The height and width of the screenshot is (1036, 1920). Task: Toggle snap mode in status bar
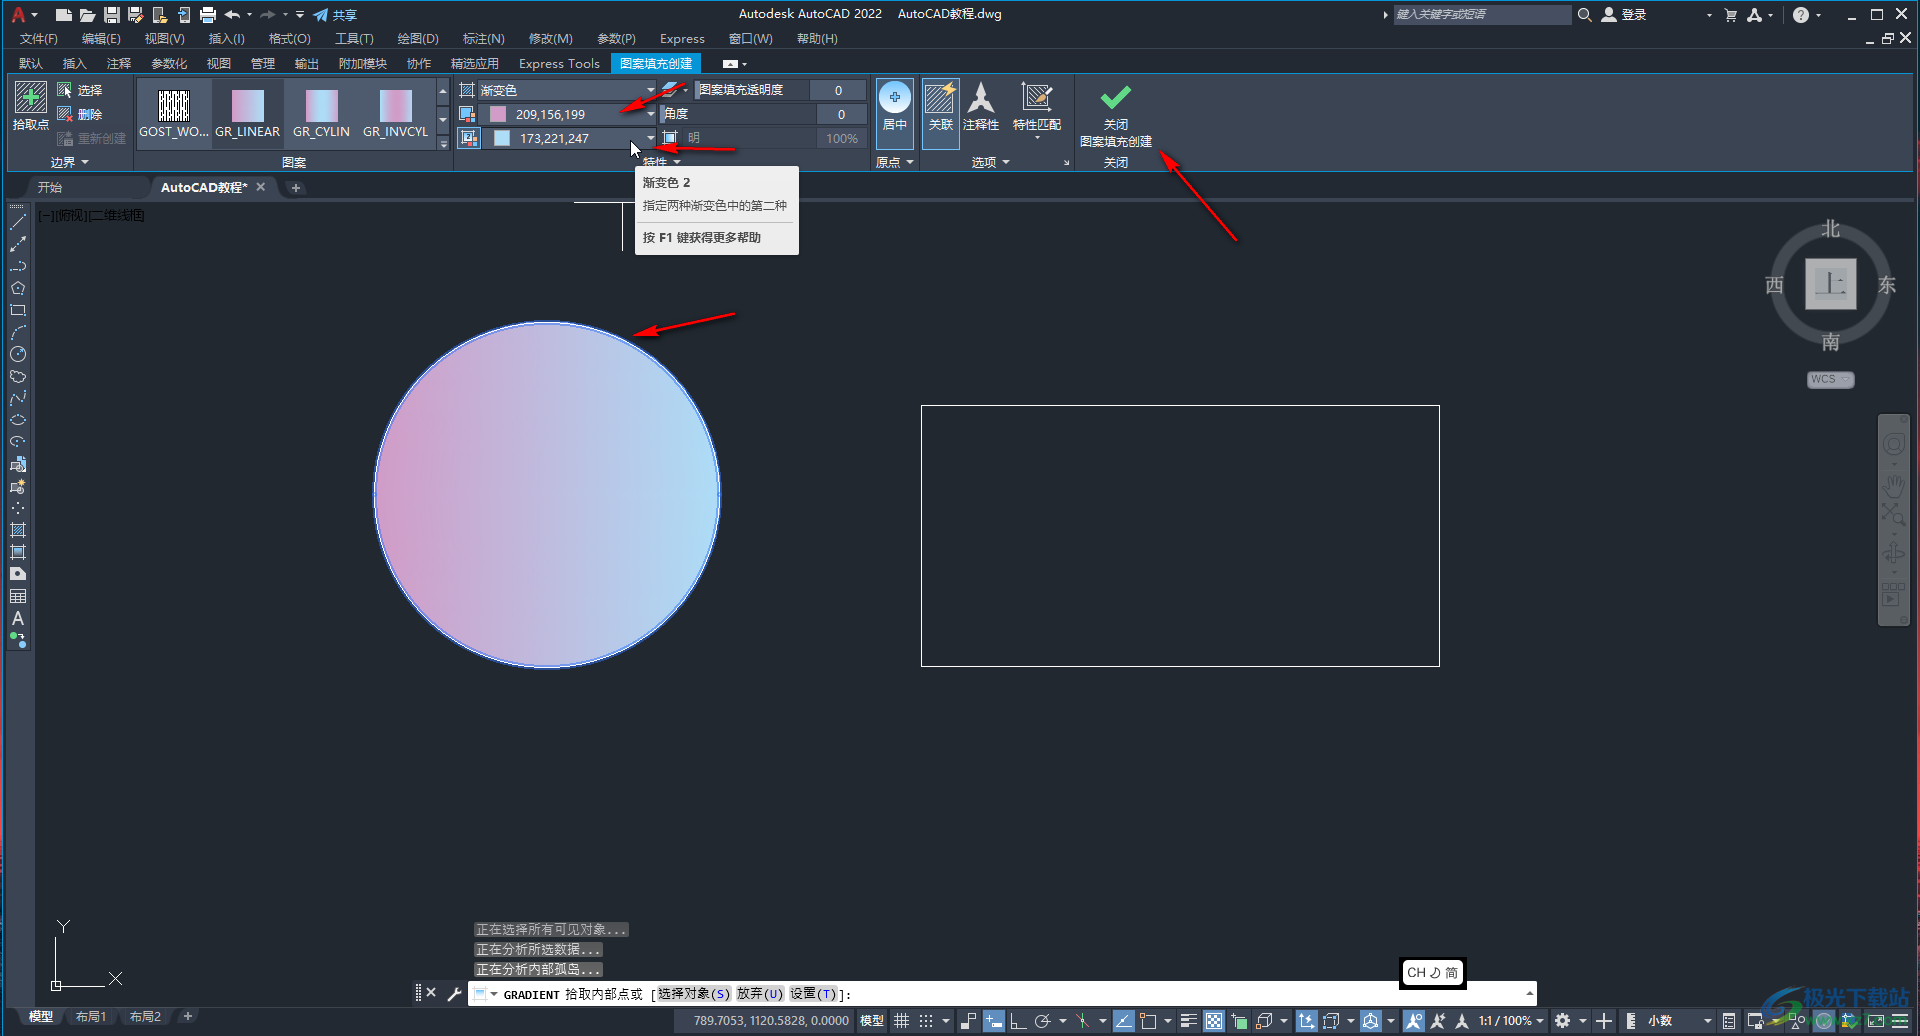pyautogui.click(x=926, y=1021)
